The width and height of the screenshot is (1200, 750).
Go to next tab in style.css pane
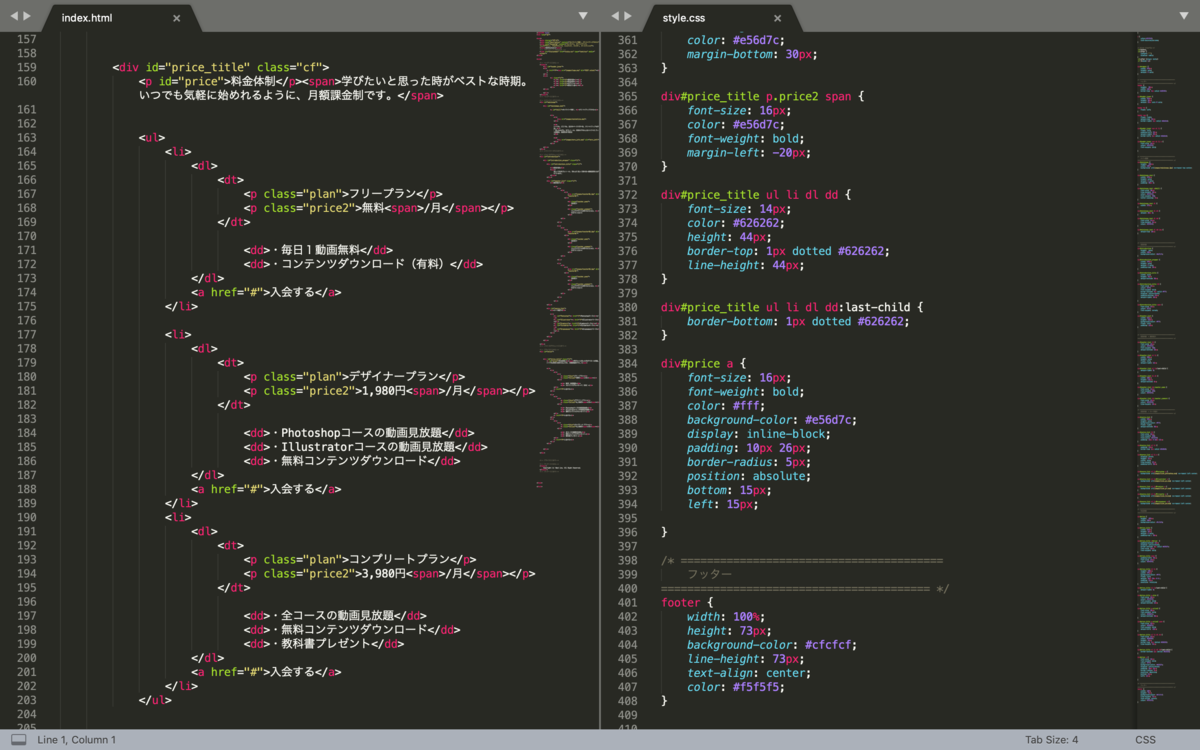tap(627, 16)
